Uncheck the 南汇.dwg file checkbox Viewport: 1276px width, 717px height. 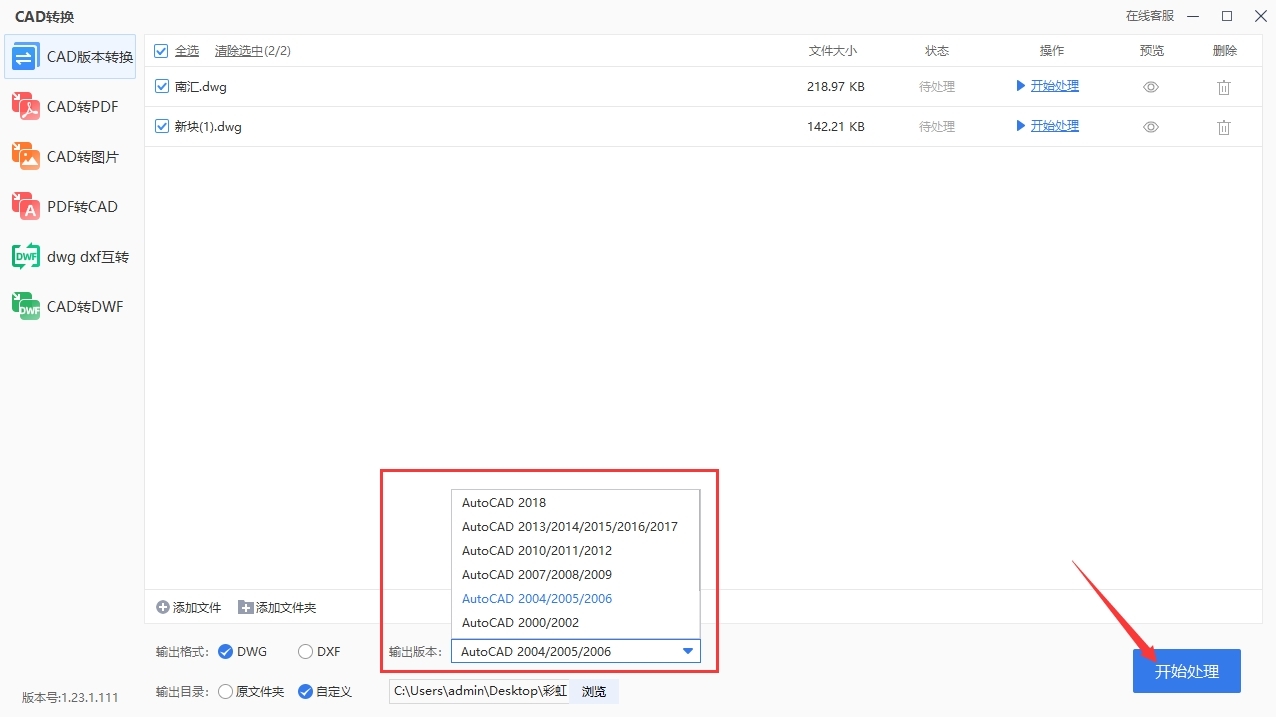coord(162,86)
